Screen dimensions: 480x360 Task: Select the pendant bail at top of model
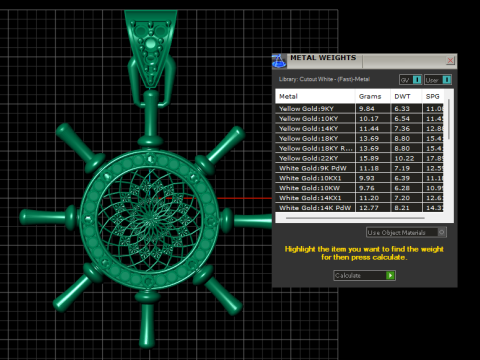point(151,50)
